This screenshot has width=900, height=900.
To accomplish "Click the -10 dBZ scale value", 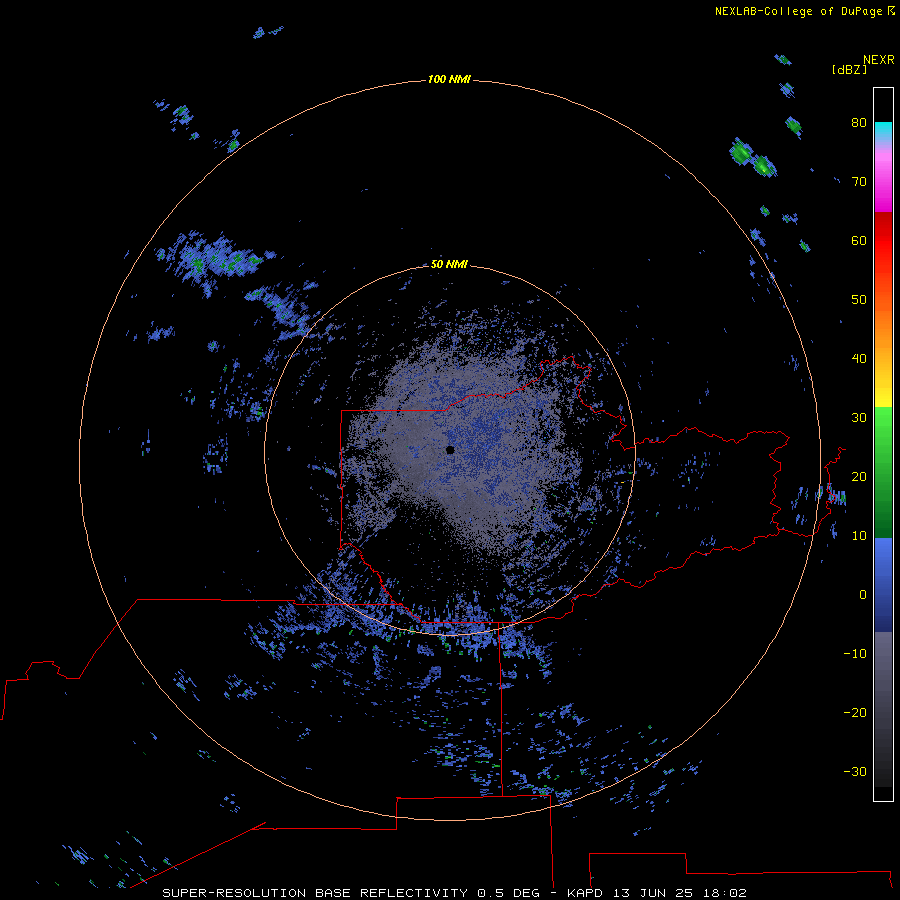I will 855,653.
